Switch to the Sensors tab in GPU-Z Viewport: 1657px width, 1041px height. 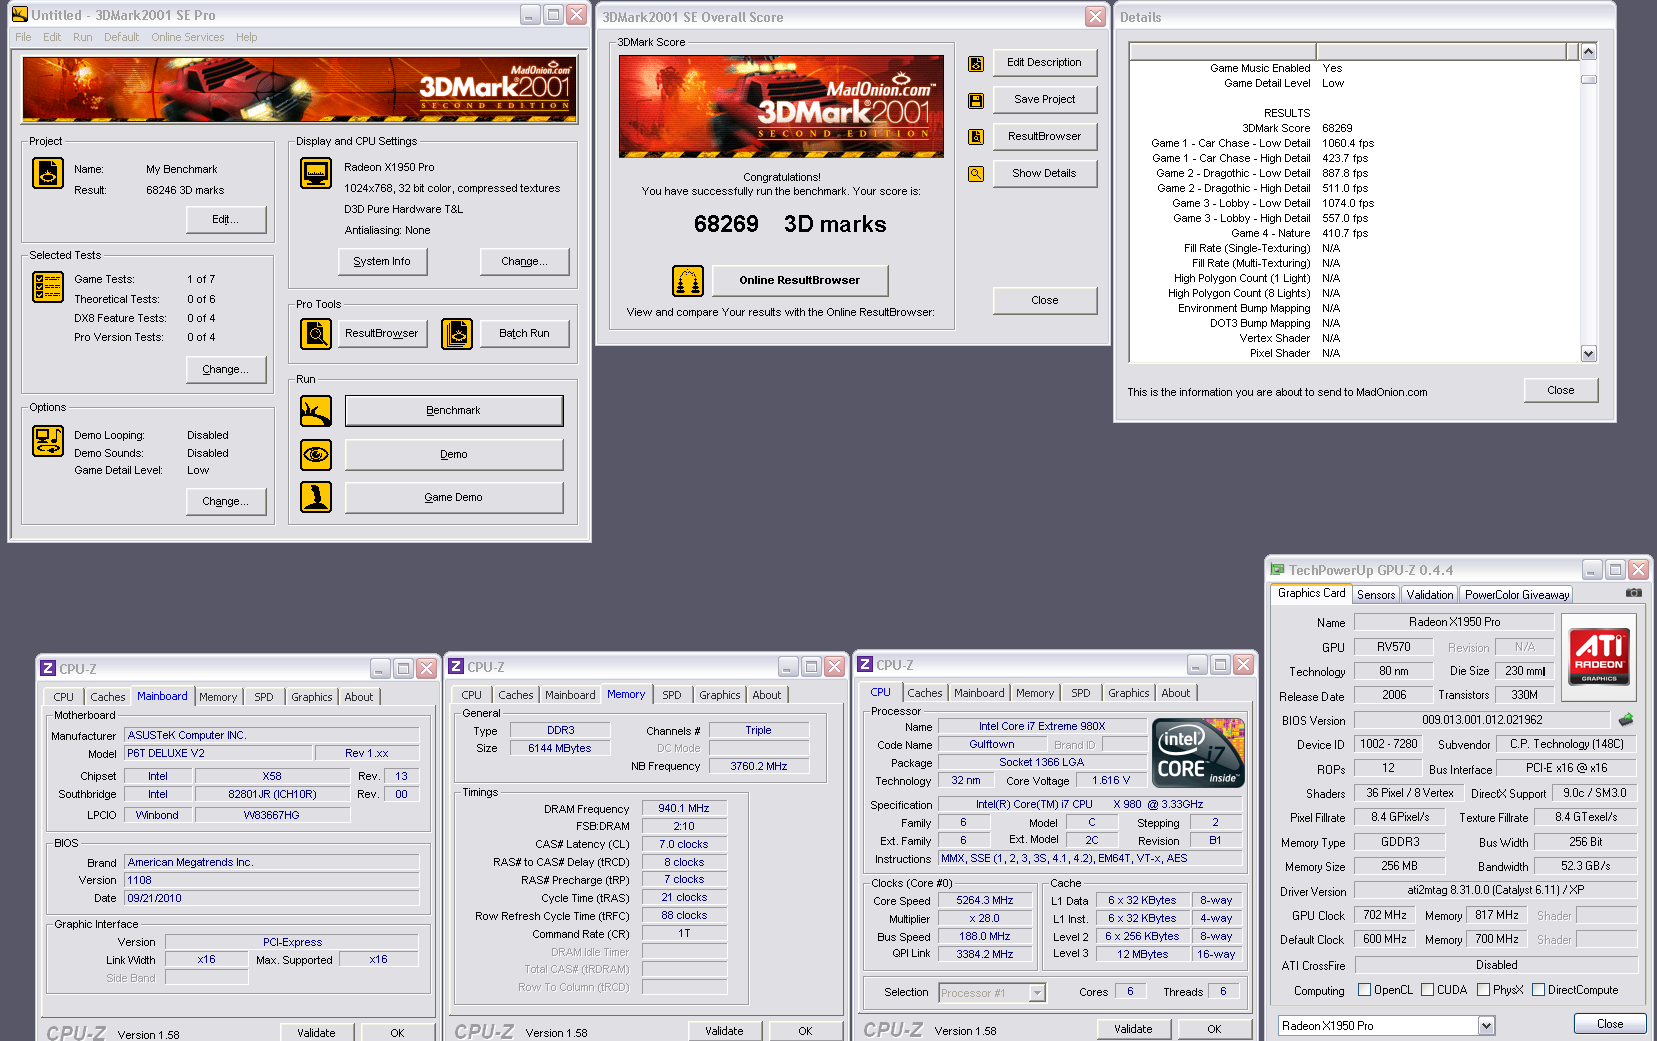(x=1376, y=594)
